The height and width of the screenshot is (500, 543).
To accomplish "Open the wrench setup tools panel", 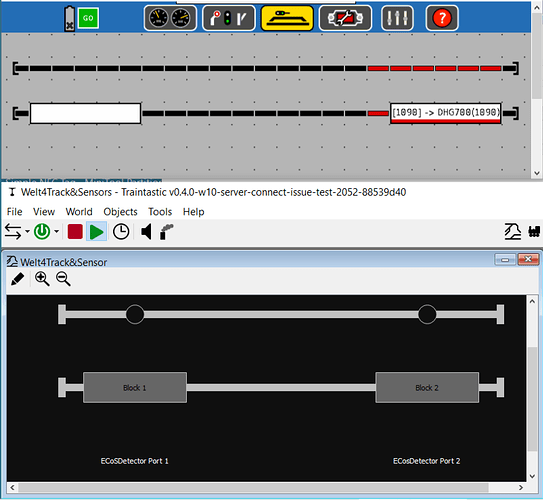I will click(345, 18).
